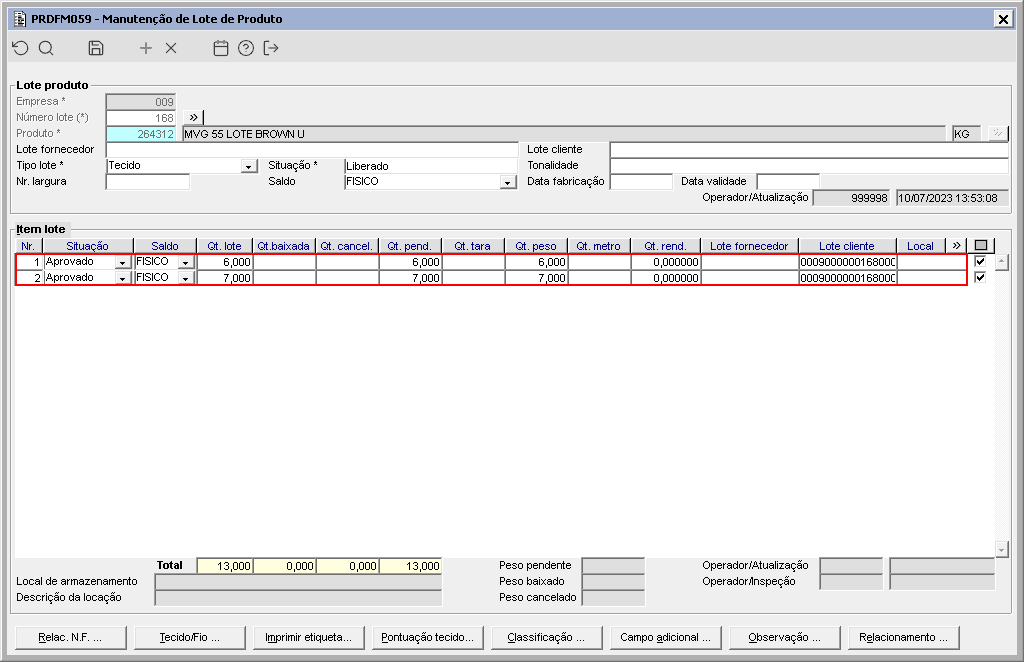The image size is (1024, 662).
Task: Click the Peso pendente field
Action: pos(613,565)
